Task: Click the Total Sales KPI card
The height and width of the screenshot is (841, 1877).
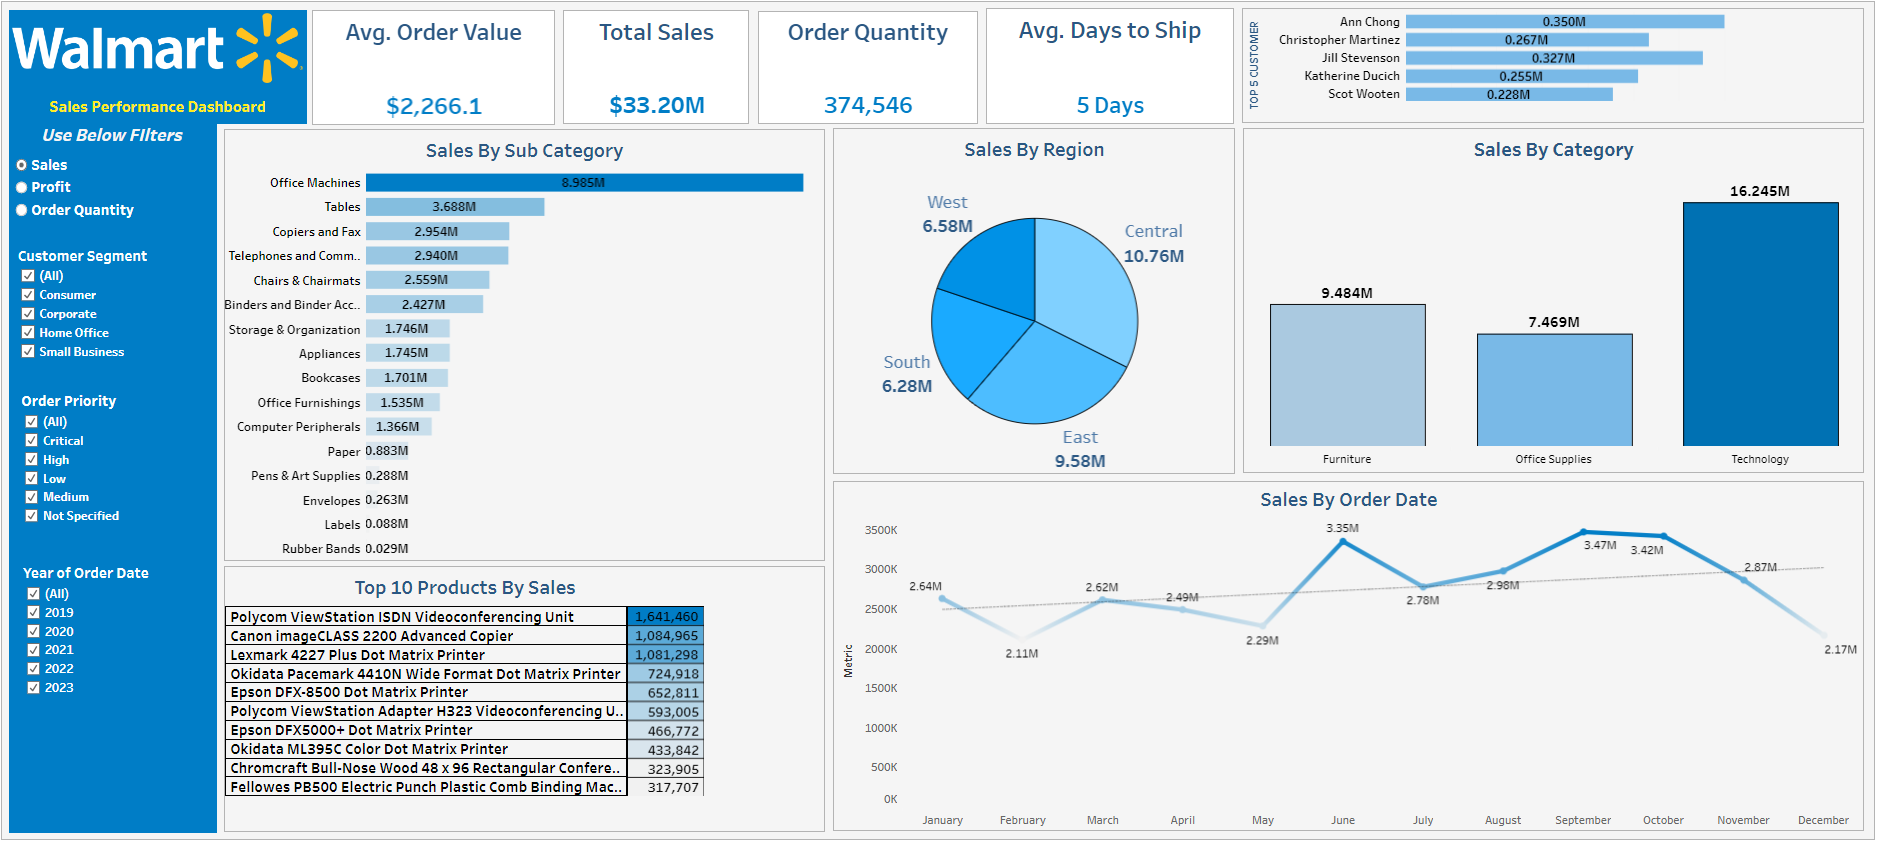Action: 656,67
